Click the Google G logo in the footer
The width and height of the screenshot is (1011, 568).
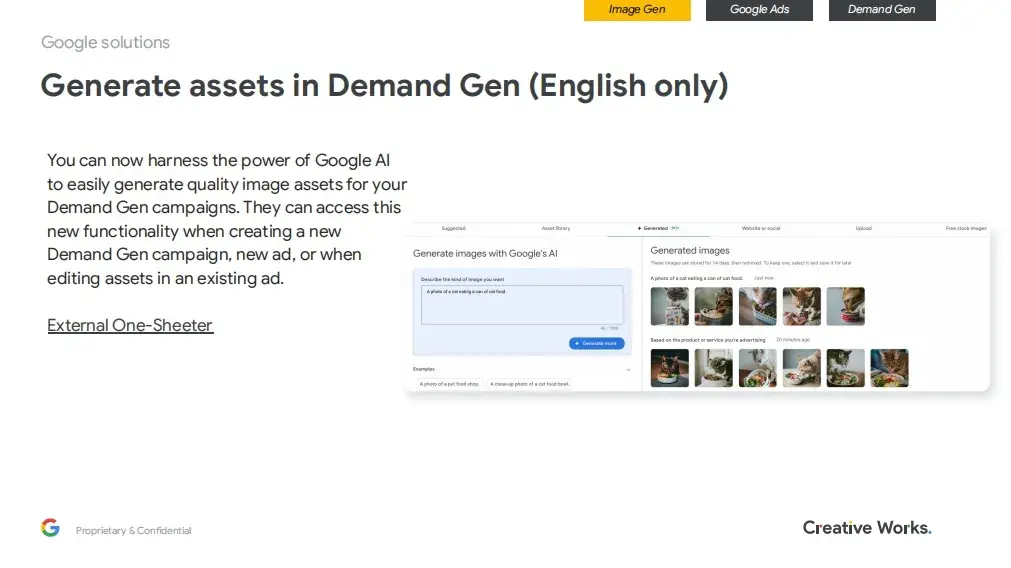pyautogui.click(x=50, y=527)
